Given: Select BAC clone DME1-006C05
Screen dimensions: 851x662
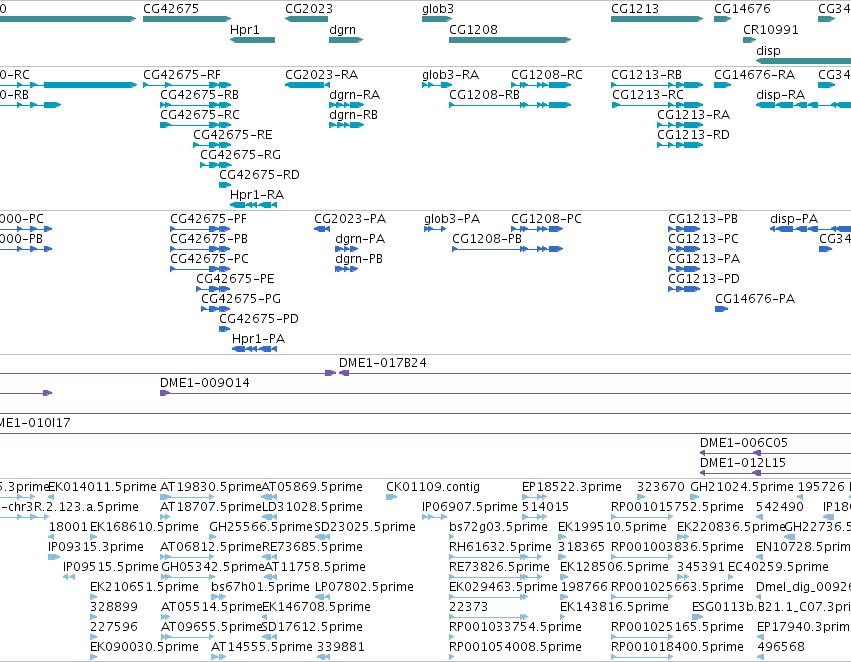Looking at the screenshot, I should coord(776,453).
